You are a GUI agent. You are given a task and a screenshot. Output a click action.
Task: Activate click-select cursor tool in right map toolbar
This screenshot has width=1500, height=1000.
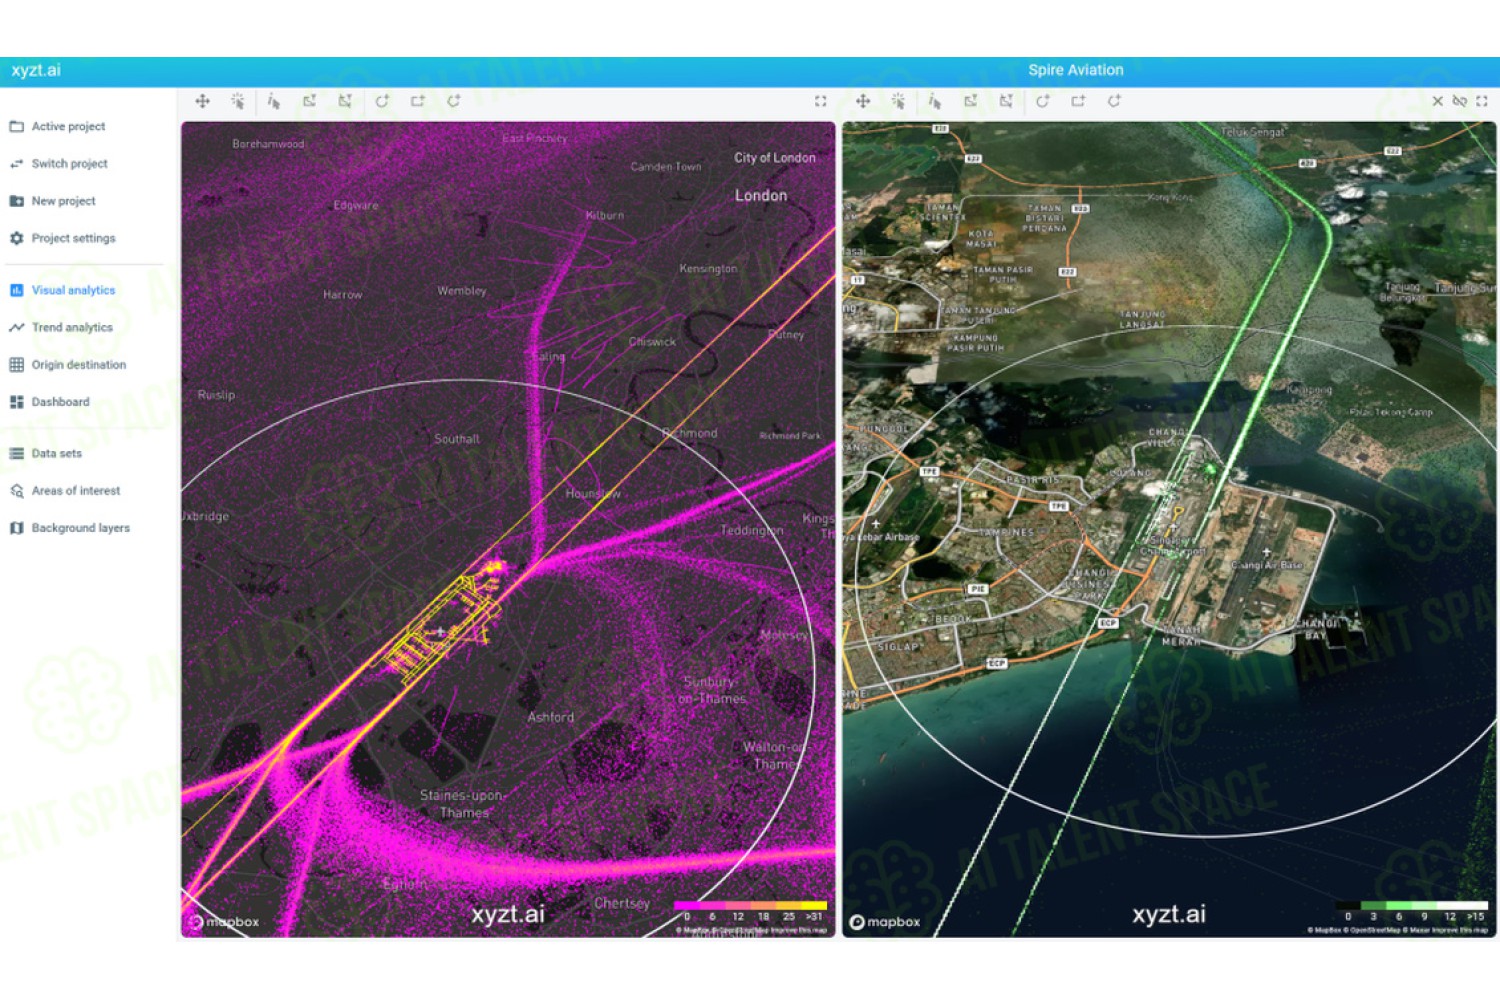click(899, 101)
